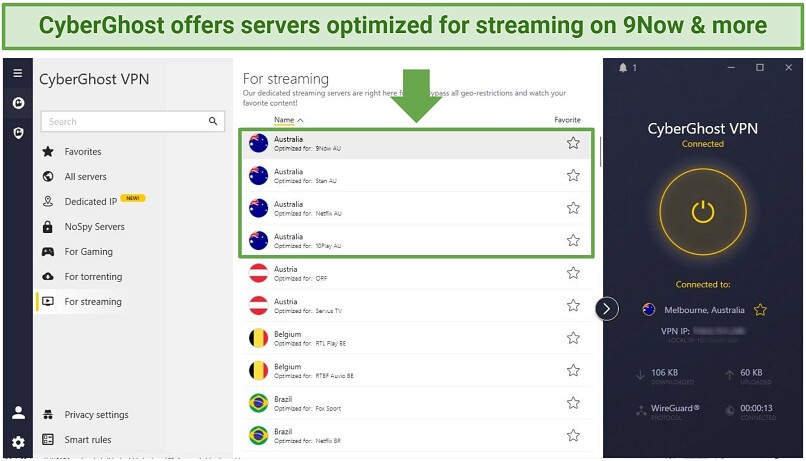Select the Australia flag for Stan AU
This screenshot has height=461, width=806.
[259, 175]
